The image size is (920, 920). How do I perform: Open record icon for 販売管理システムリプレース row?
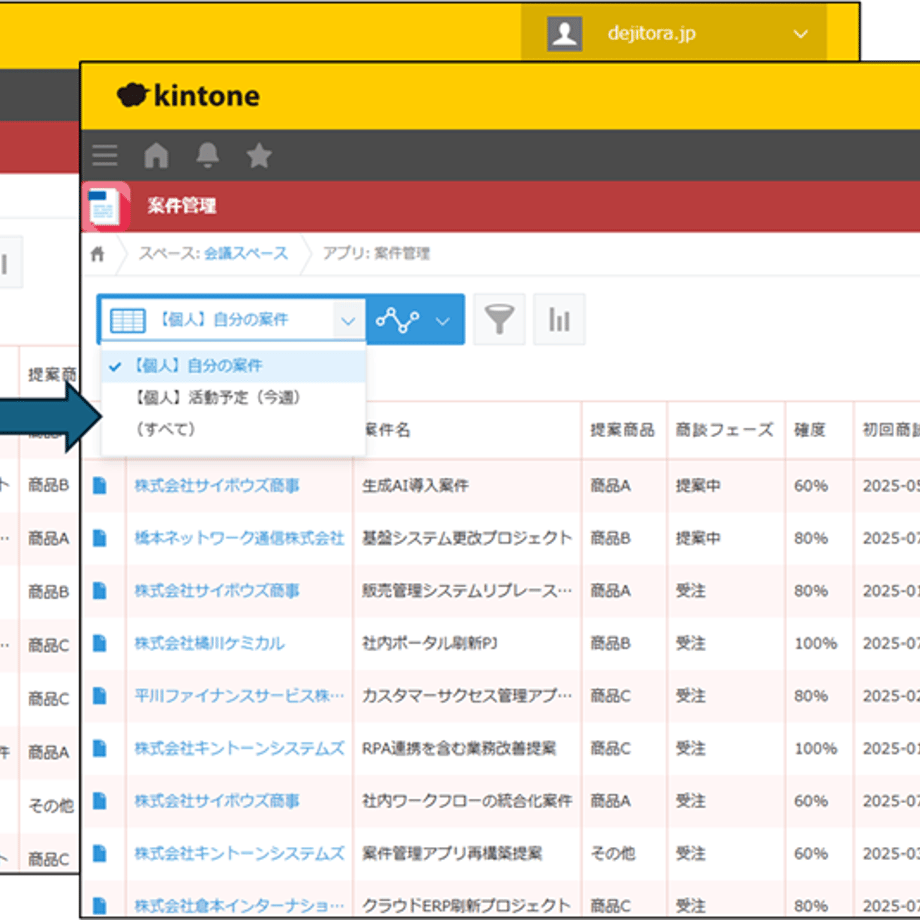(x=100, y=590)
